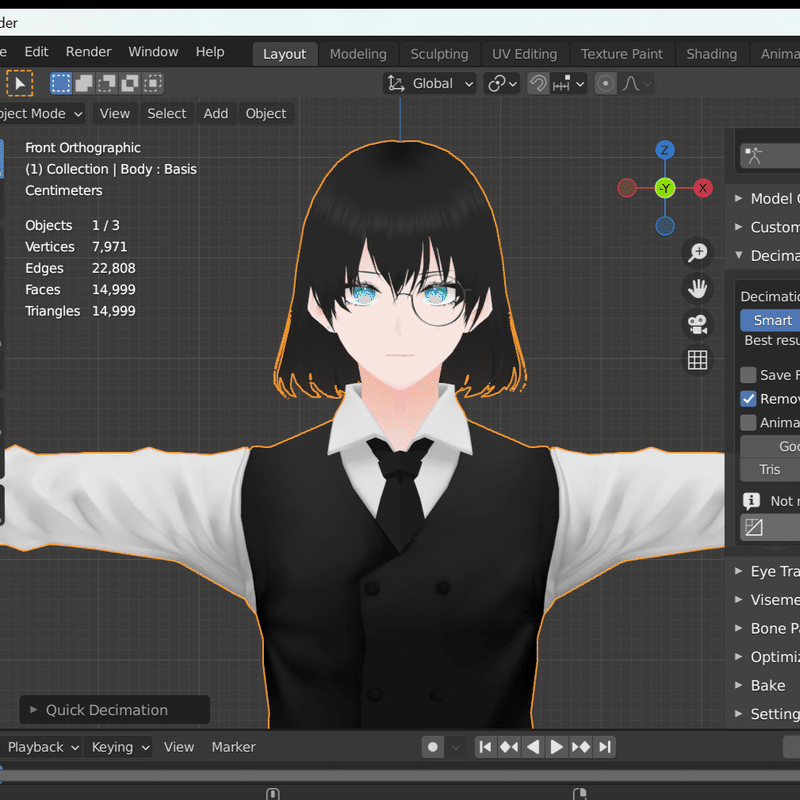Switch to camera view using camera icon
800x800 pixels.
point(697,324)
